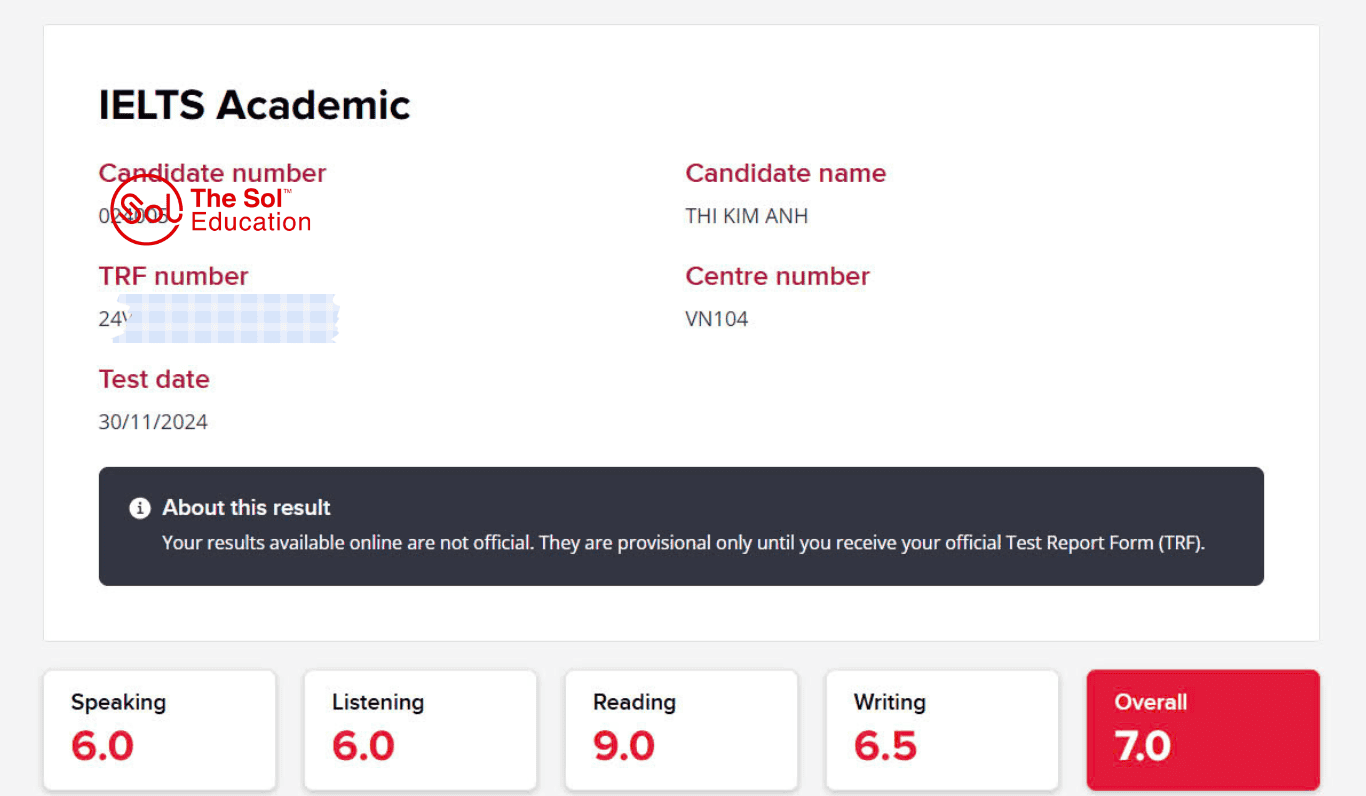Viewport: 1366px width, 796px height.
Task: Click the circular Sol logo emblem
Action: (x=145, y=210)
